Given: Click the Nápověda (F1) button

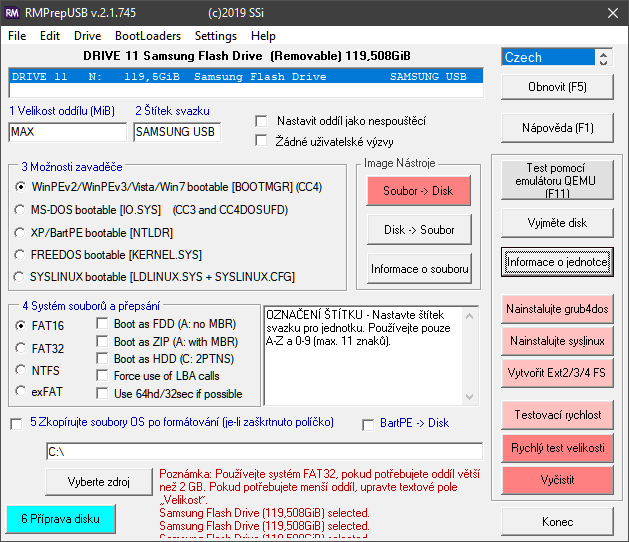Looking at the screenshot, I should [x=557, y=128].
